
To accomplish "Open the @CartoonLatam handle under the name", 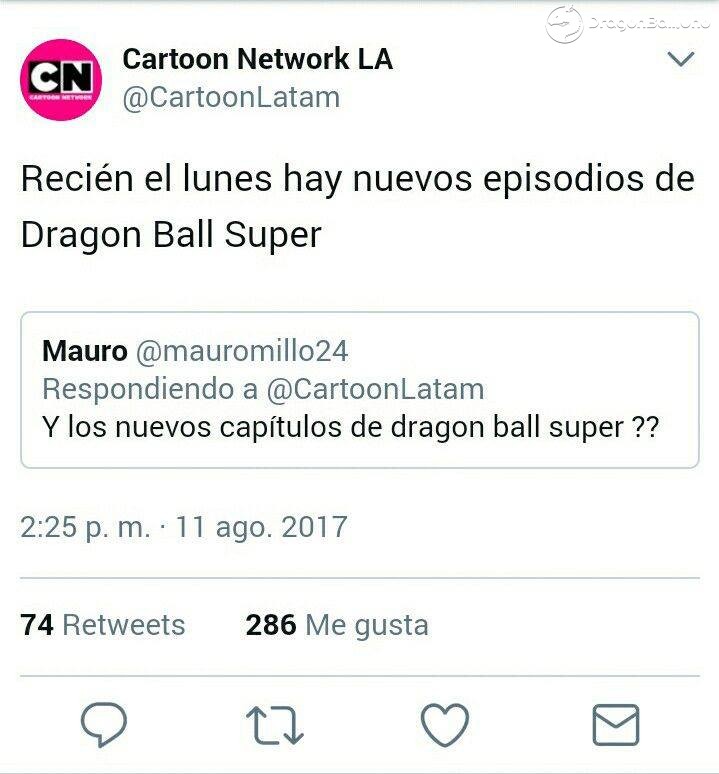I will pyautogui.click(x=231, y=97).
